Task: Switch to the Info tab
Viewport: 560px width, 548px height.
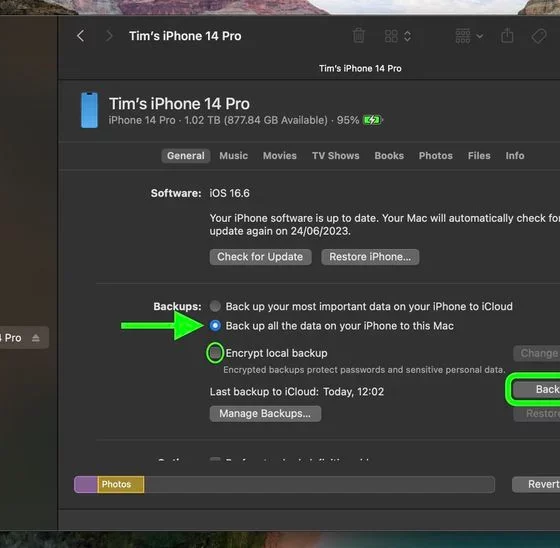Action: [515, 156]
